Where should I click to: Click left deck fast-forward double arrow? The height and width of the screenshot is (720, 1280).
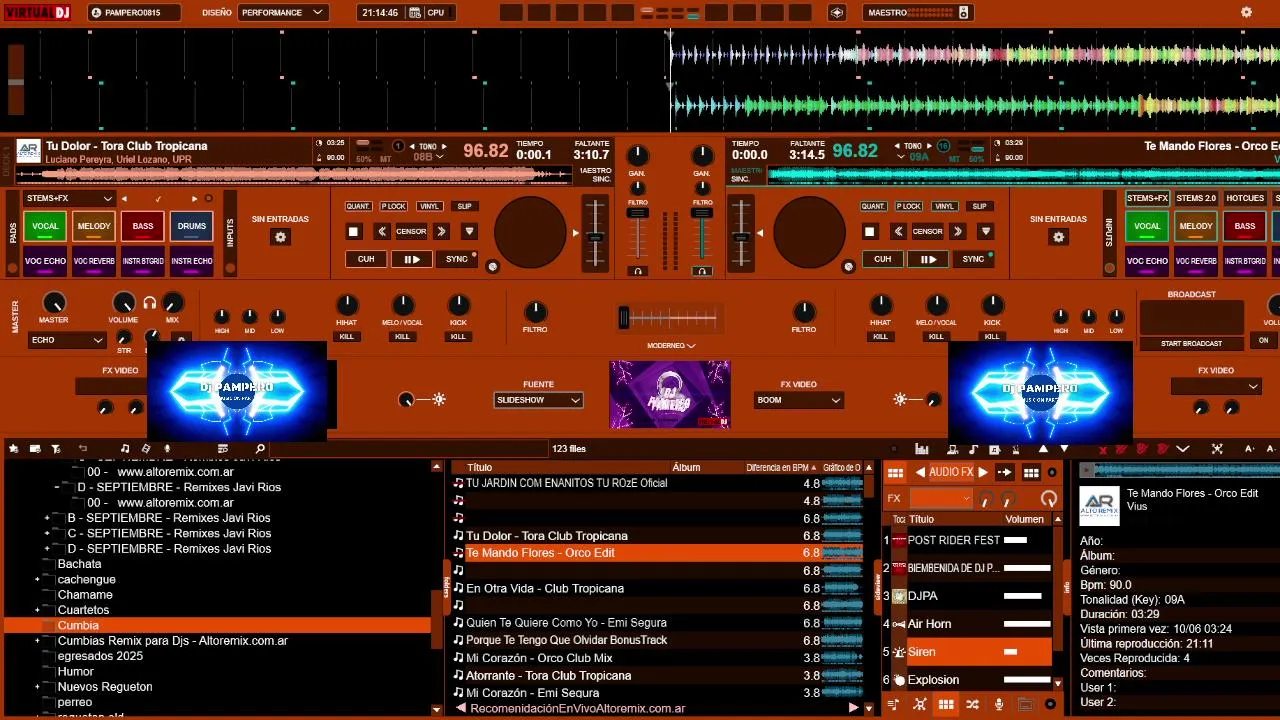pyautogui.click(x=441, y=231)
